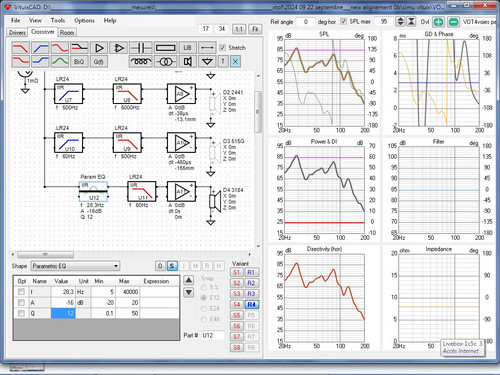Add a ground symbol component
The image size is (500, 375).
pos(207,61)
